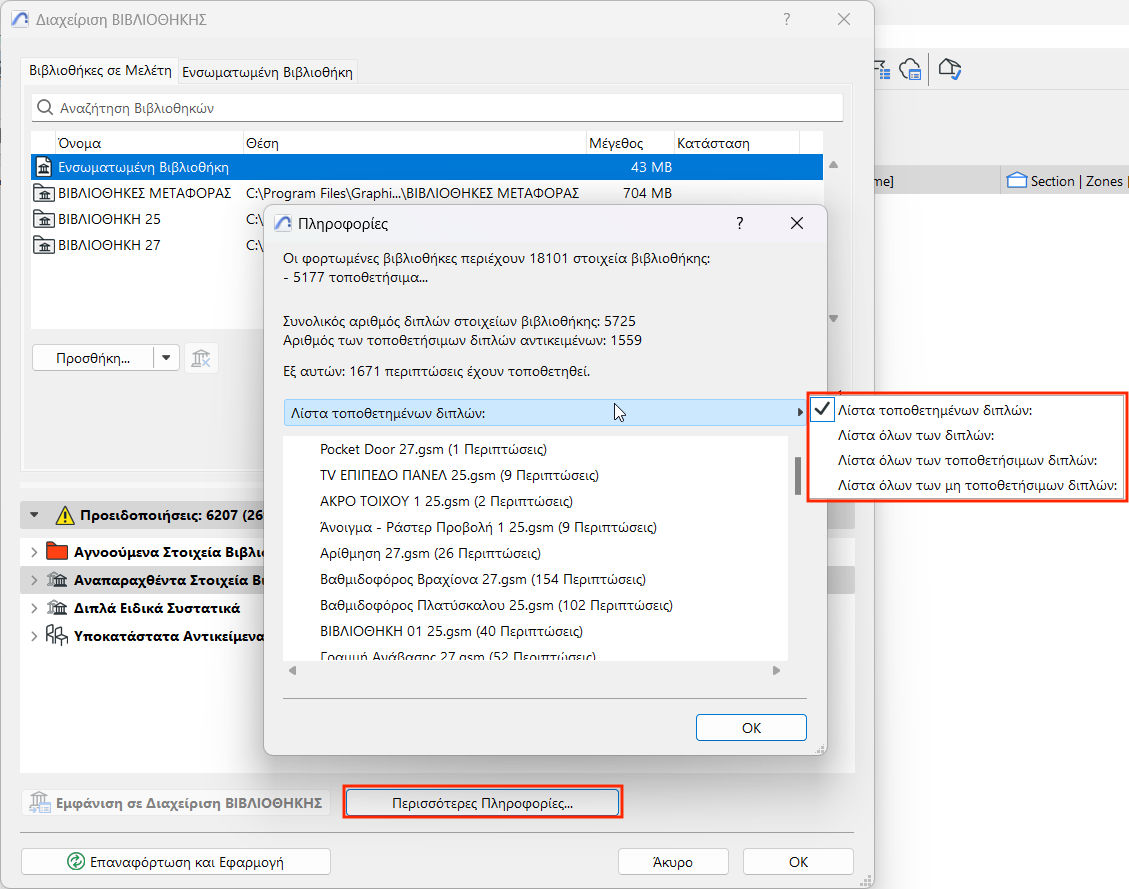
Task: Sort by the Μέγεθος column header
Action: [630, 143]
